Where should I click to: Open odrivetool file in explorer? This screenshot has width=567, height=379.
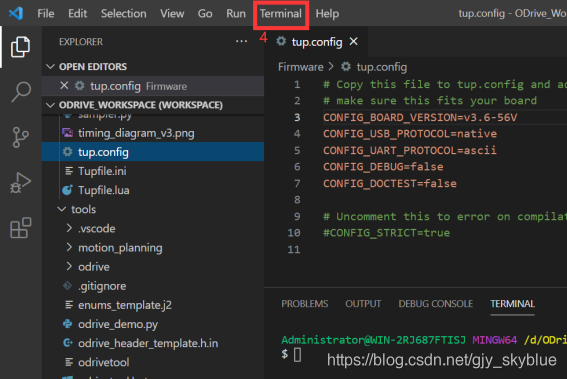[x=104, y=362]
